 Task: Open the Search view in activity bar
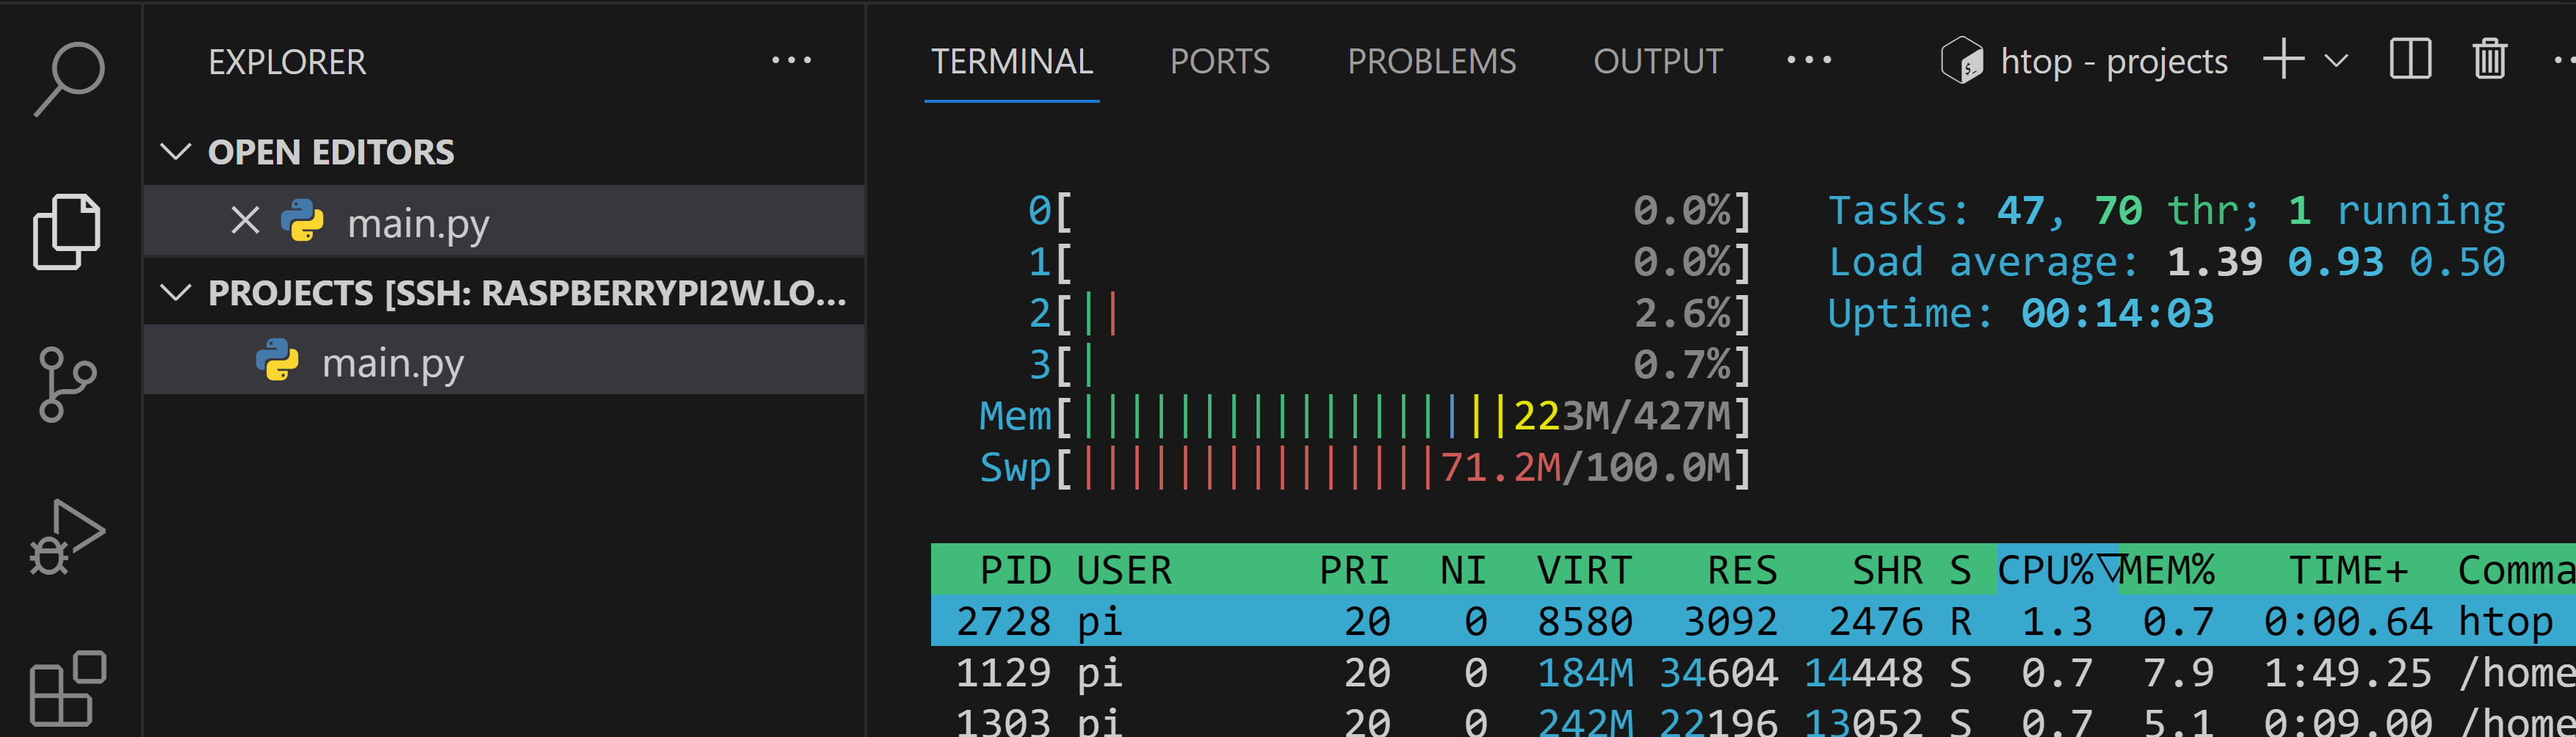68,78
